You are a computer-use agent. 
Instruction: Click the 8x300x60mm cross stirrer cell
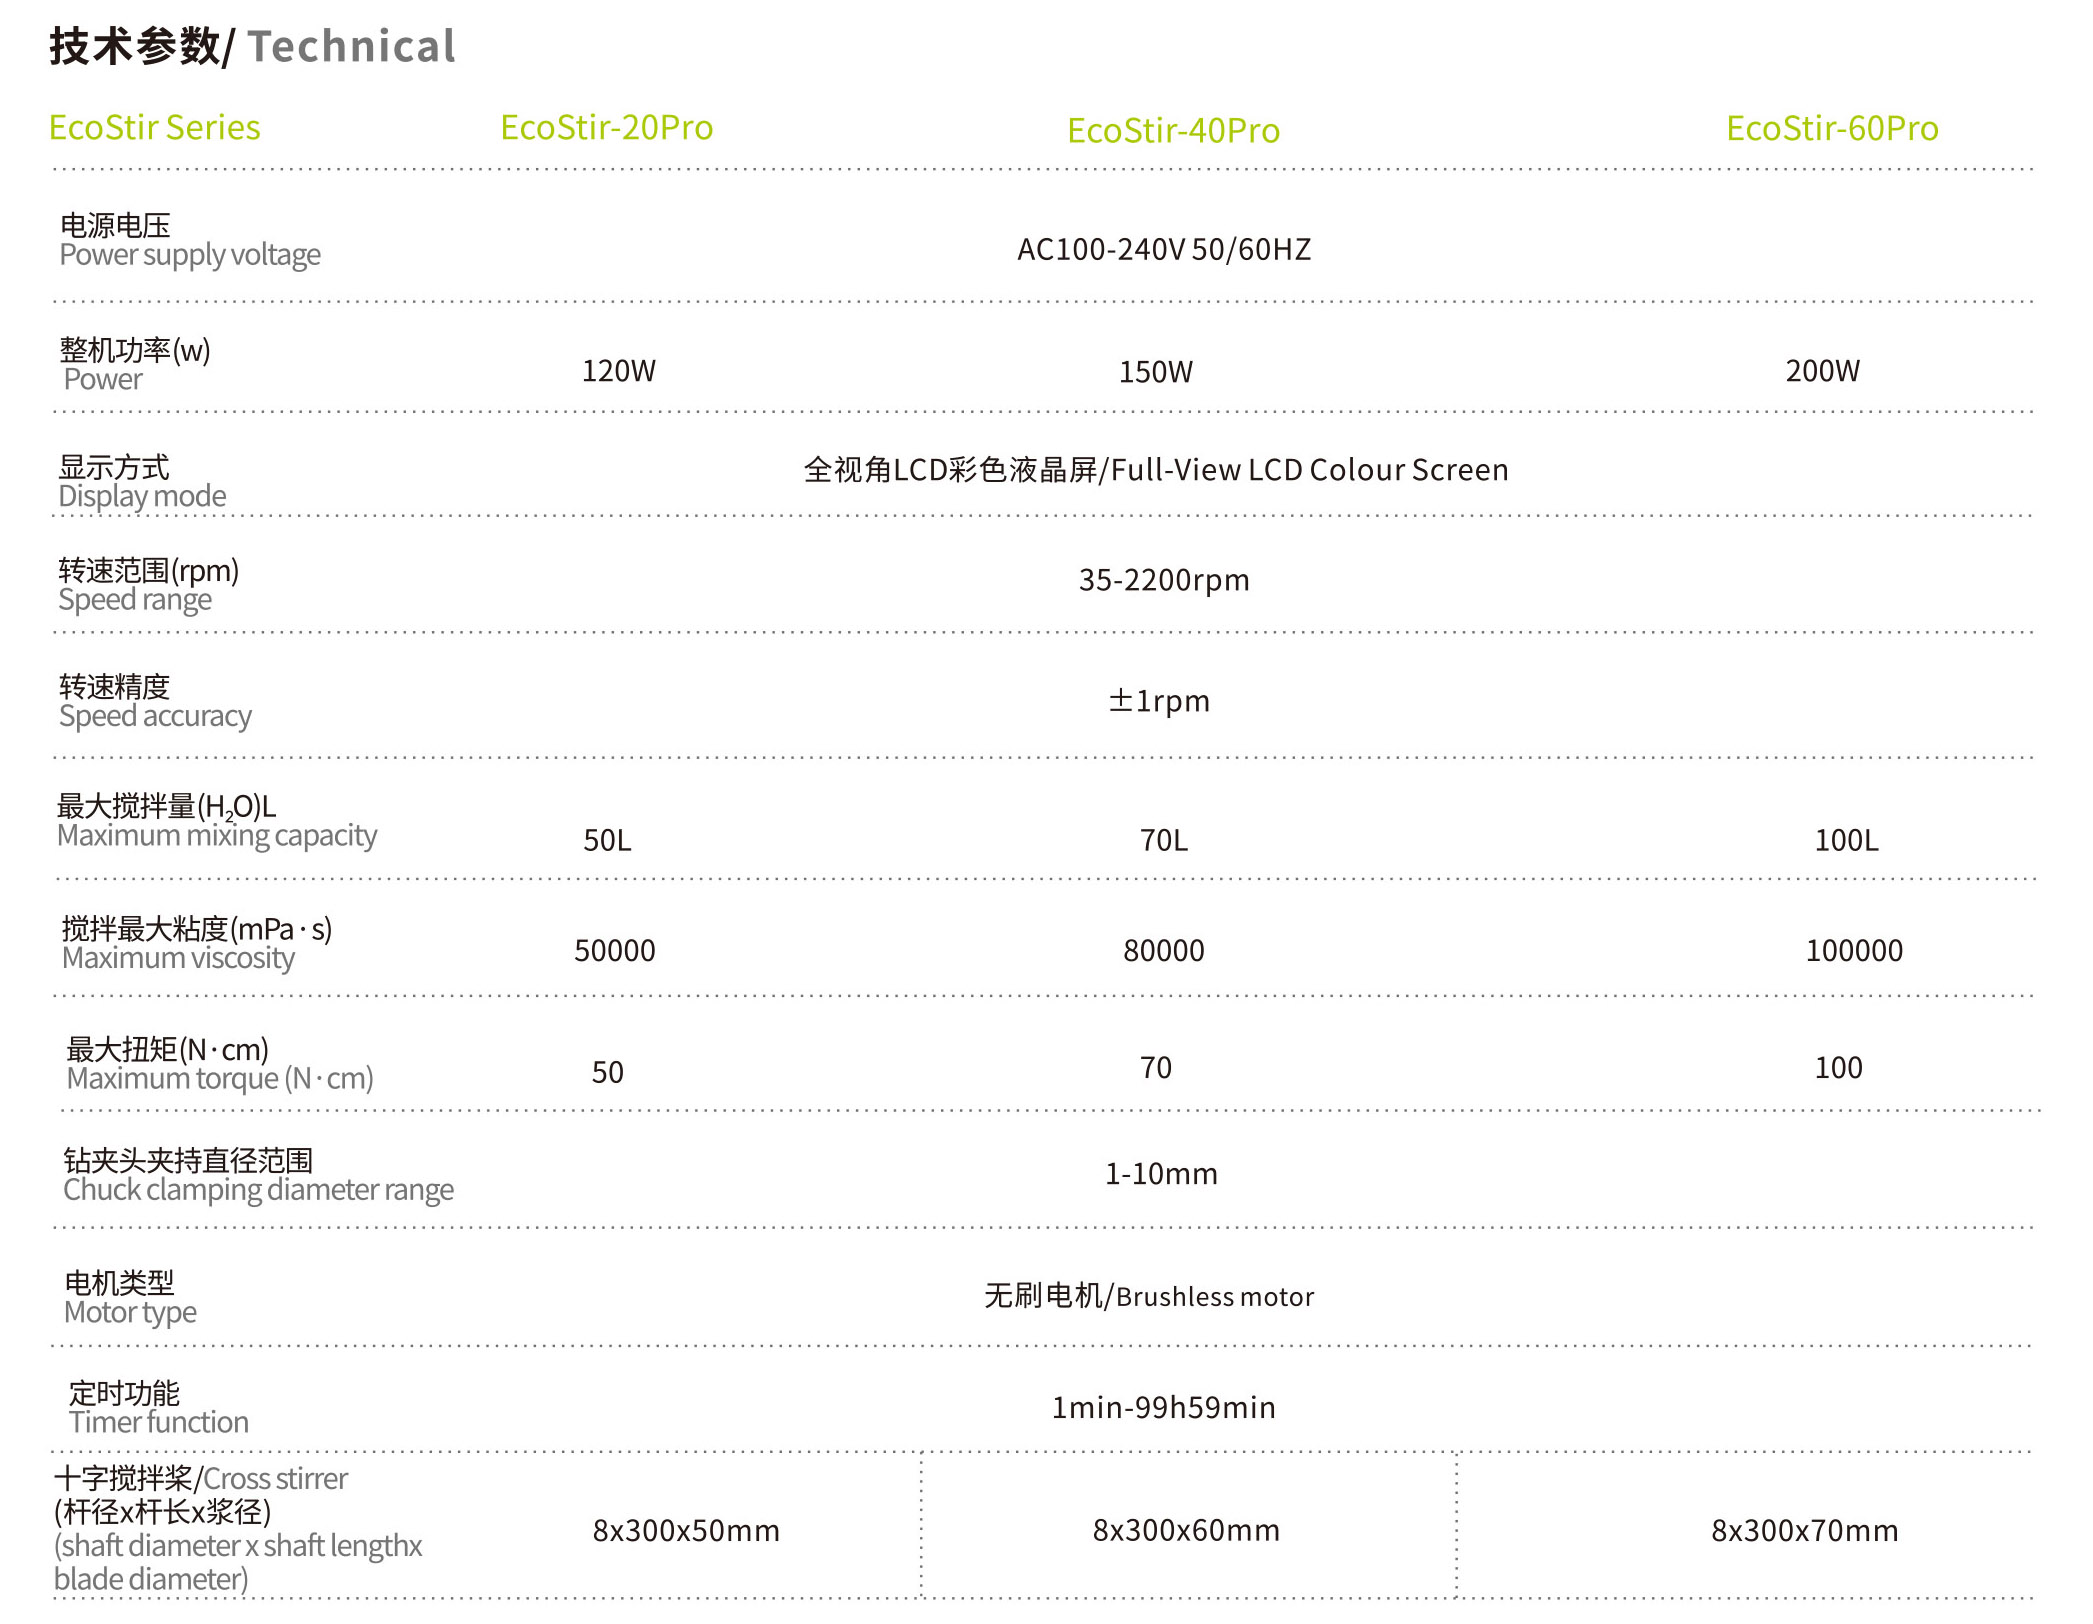click(1185, 1531)
